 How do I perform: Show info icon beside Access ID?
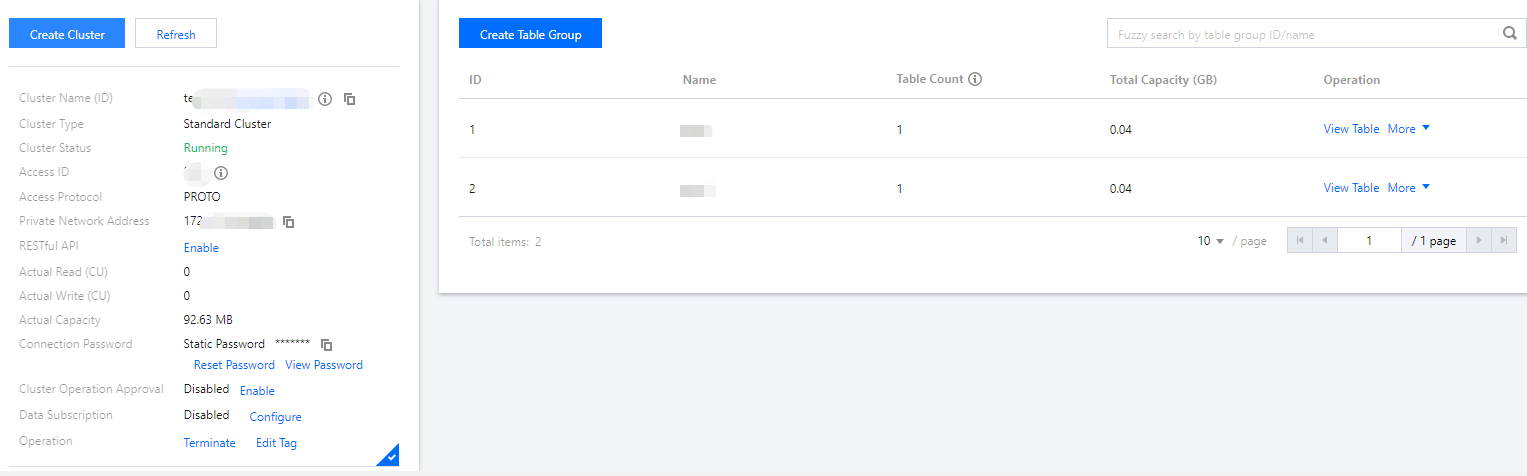221,172
